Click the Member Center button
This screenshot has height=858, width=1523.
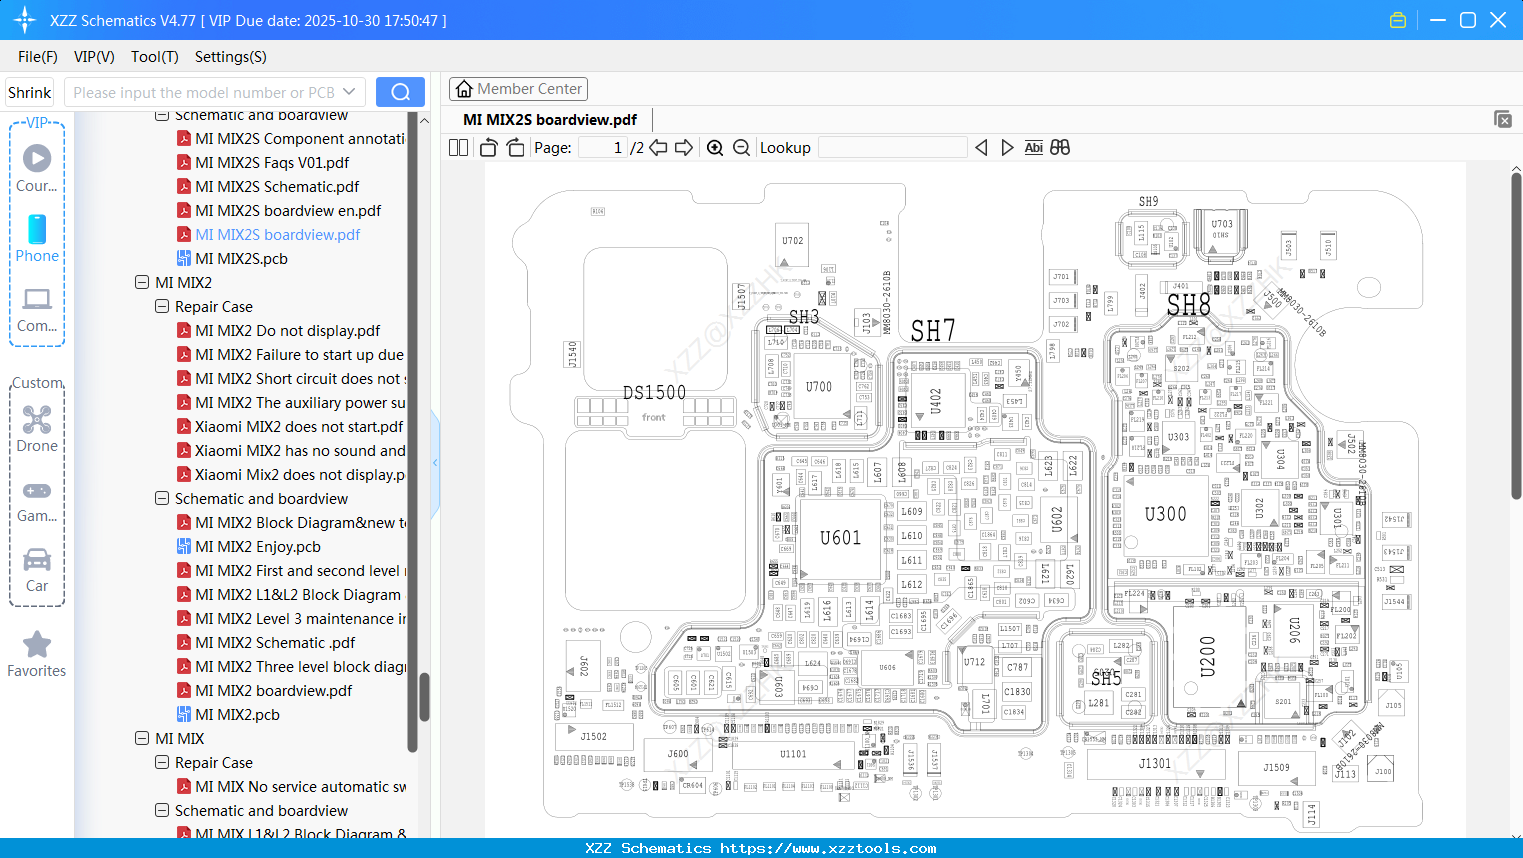[518, 88]
